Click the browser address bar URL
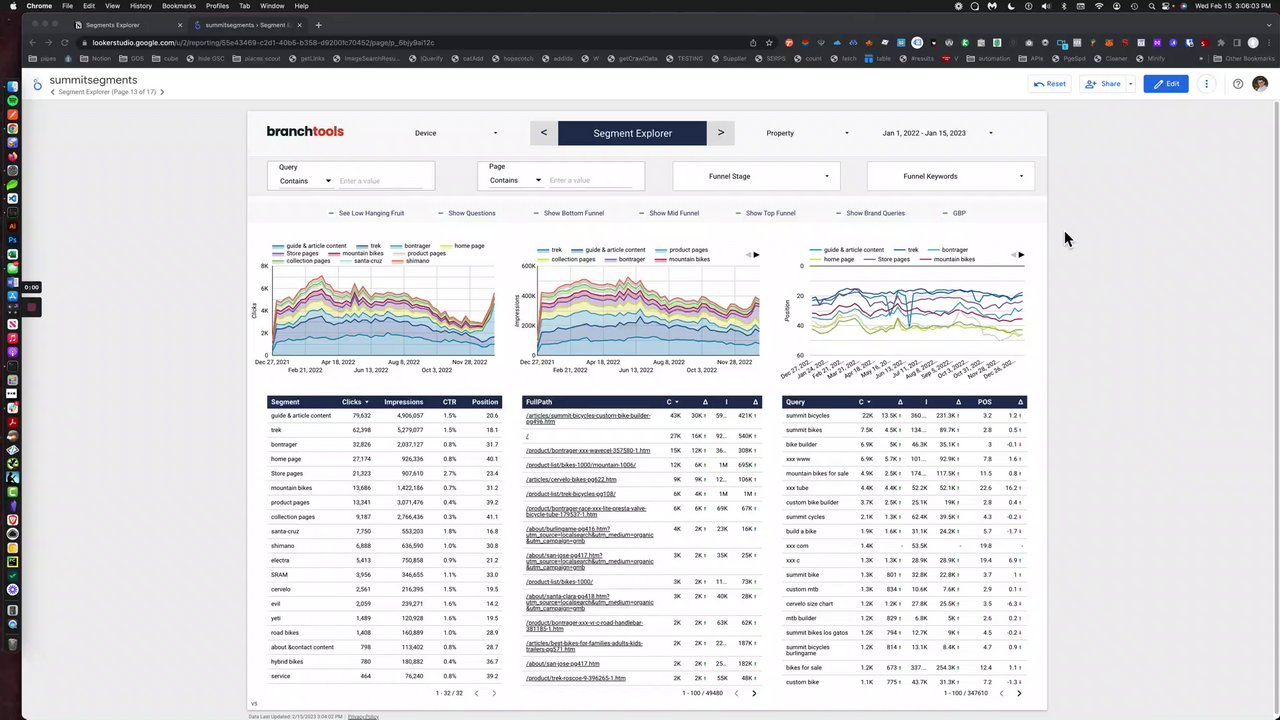Screen dimensions: 1280x720 [x=263, y=43]
